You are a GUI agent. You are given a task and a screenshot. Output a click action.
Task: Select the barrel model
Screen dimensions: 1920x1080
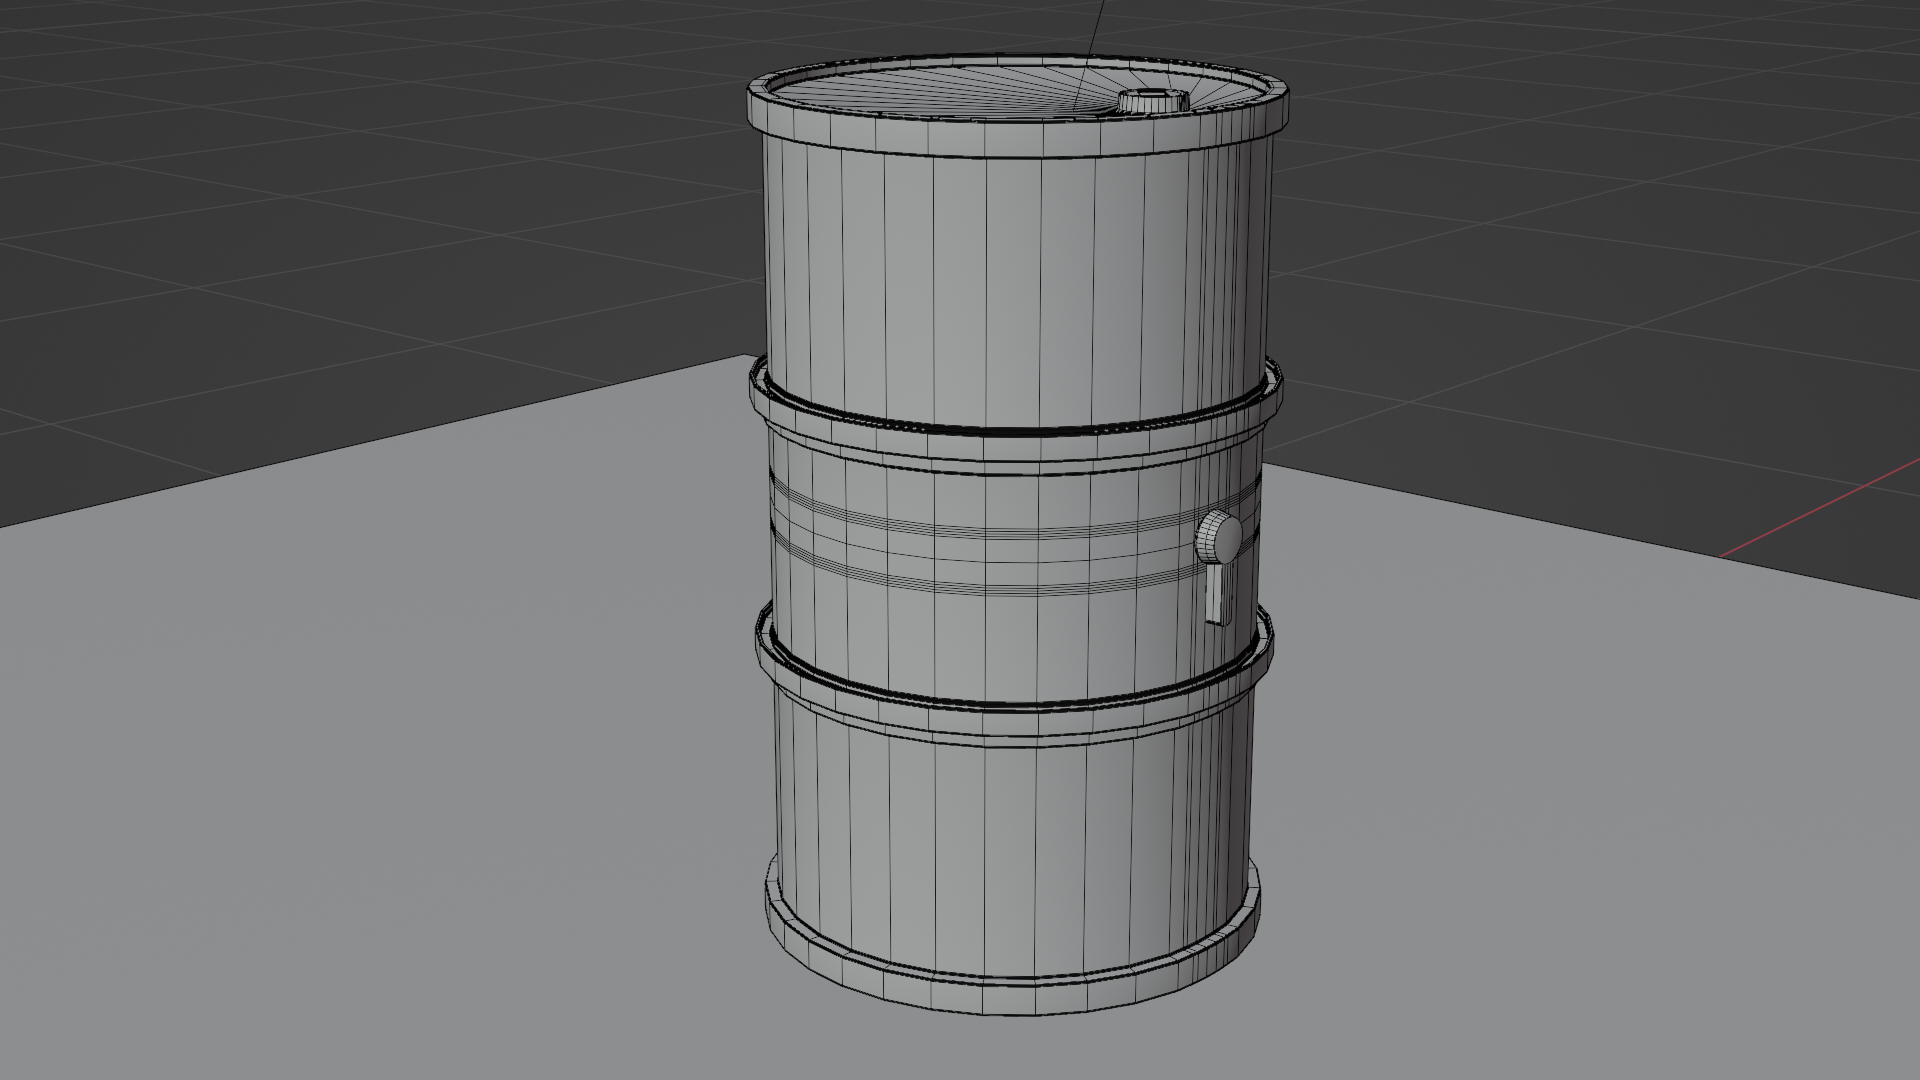1000,500
